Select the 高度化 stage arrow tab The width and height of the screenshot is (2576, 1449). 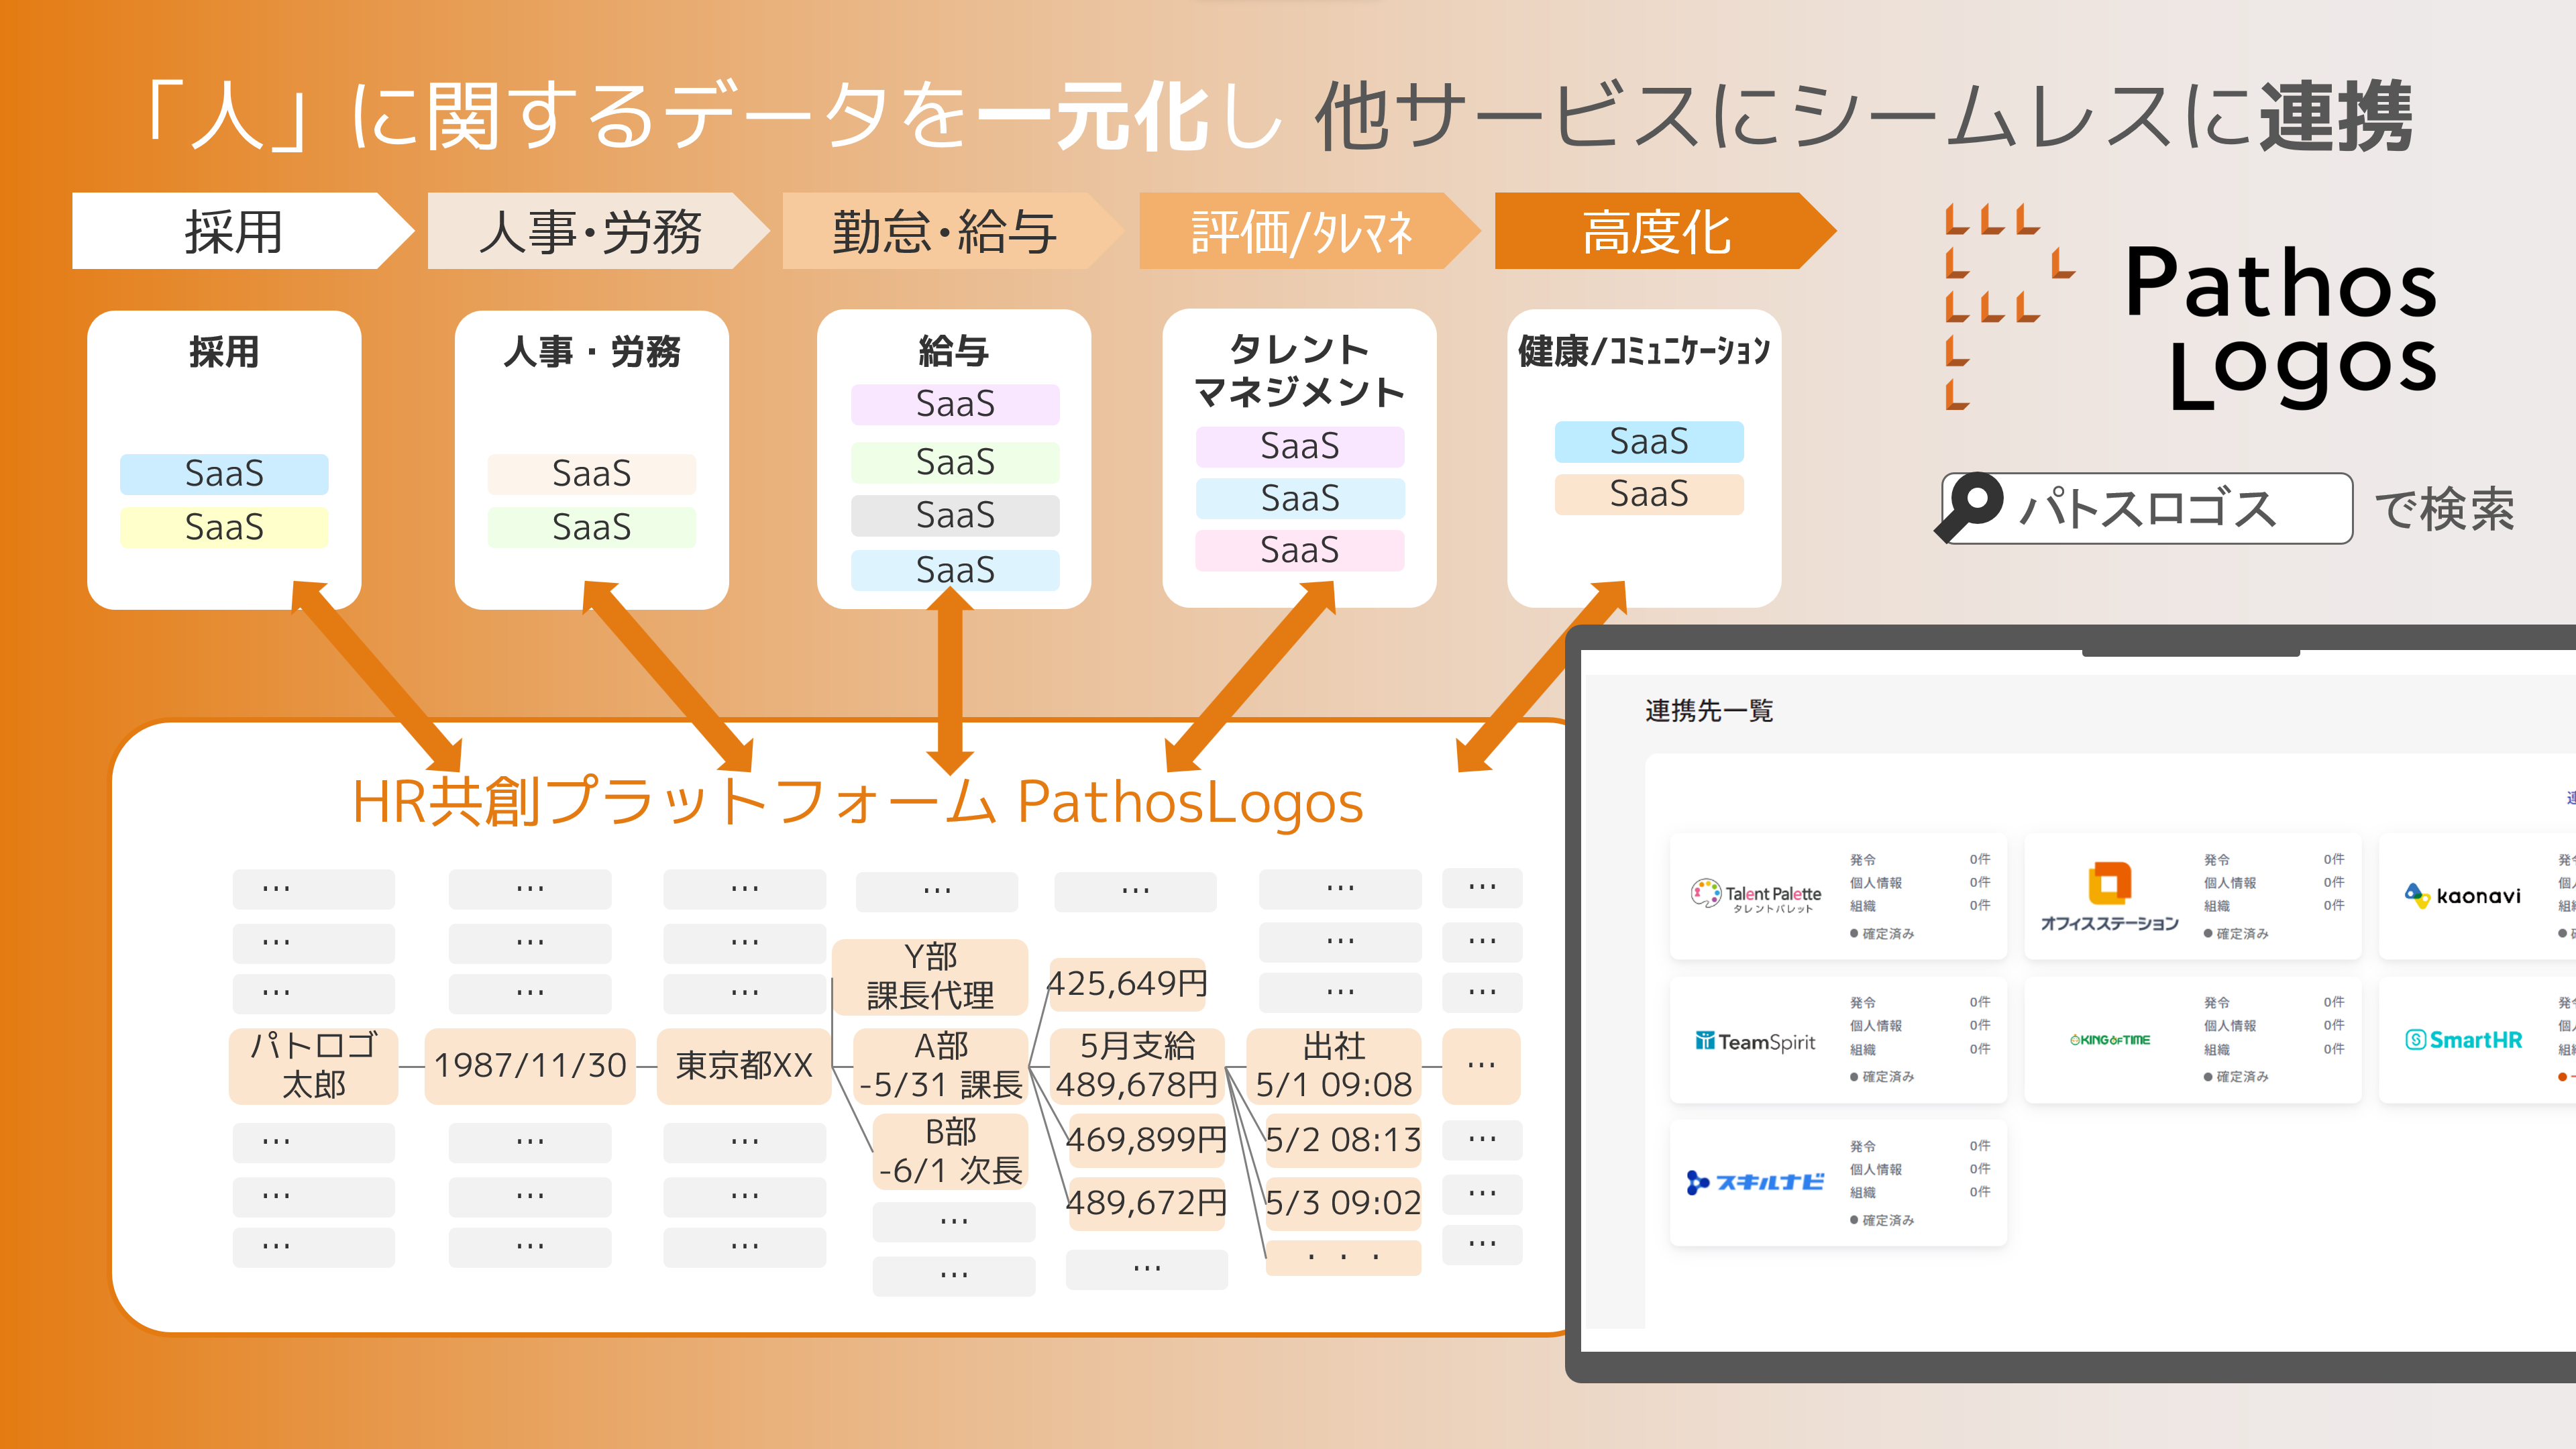click(1656, 232)
